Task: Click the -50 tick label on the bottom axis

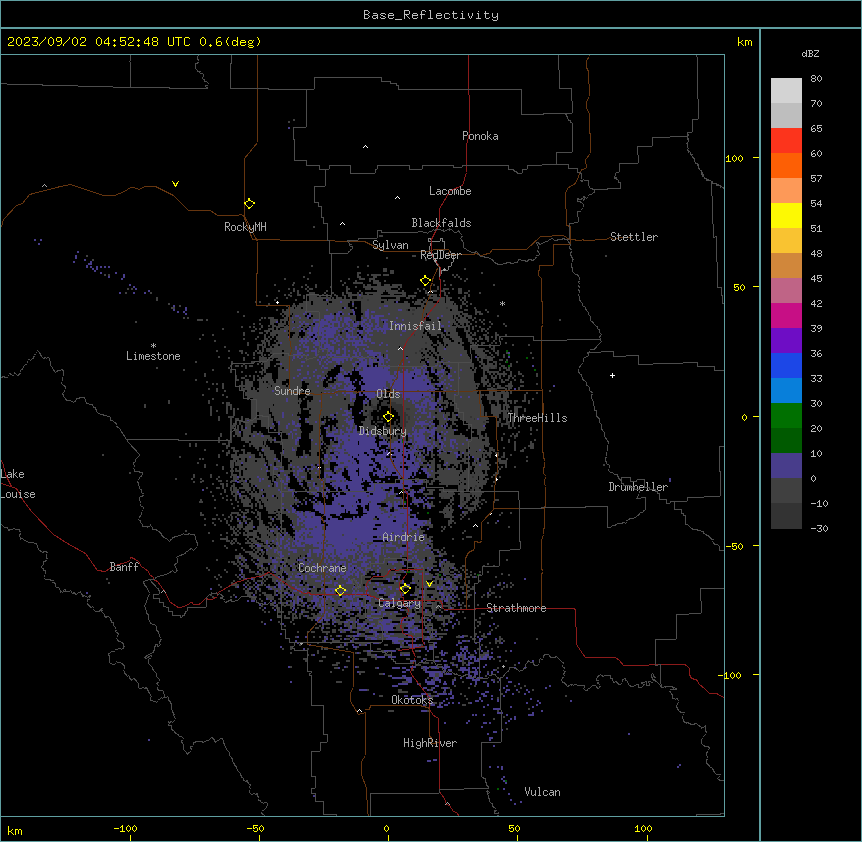Action: point(255,828)
